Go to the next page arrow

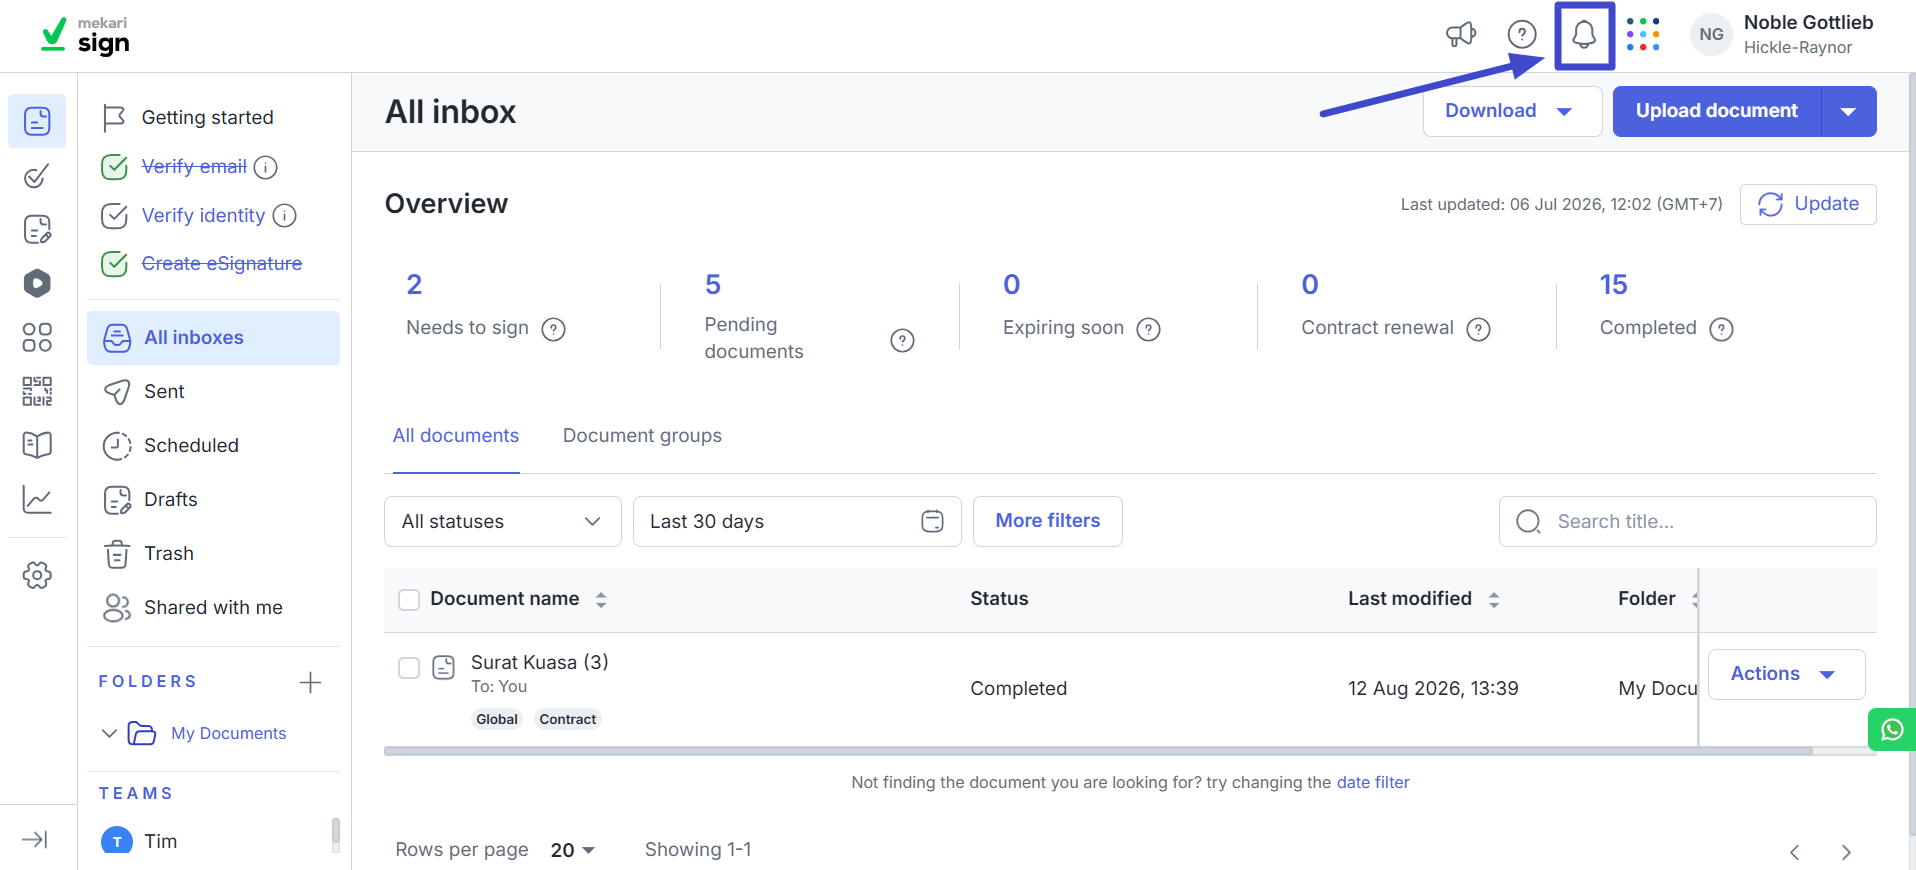pos(1846,852)
